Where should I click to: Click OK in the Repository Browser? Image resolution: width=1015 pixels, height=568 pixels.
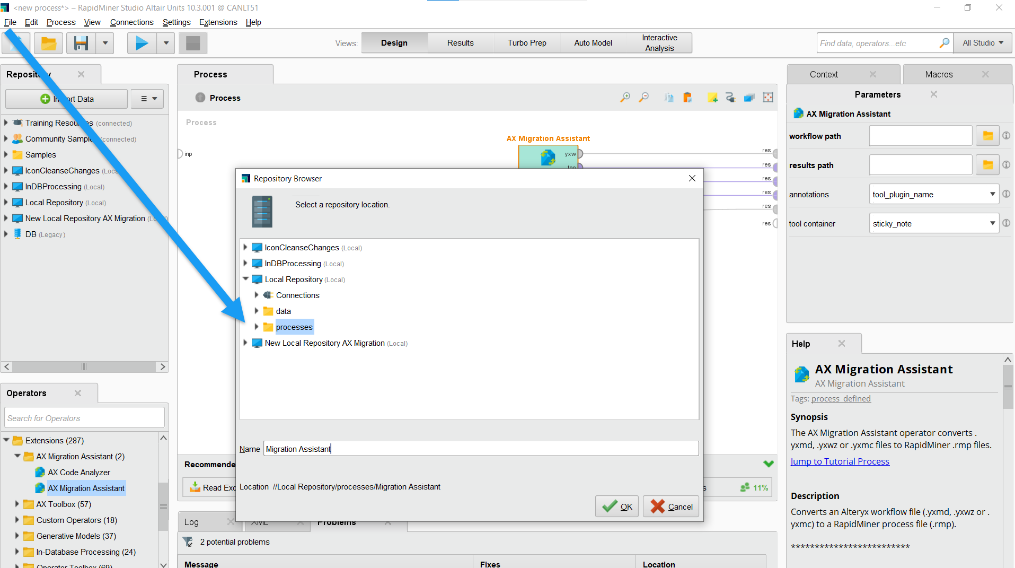coord(617,506)
